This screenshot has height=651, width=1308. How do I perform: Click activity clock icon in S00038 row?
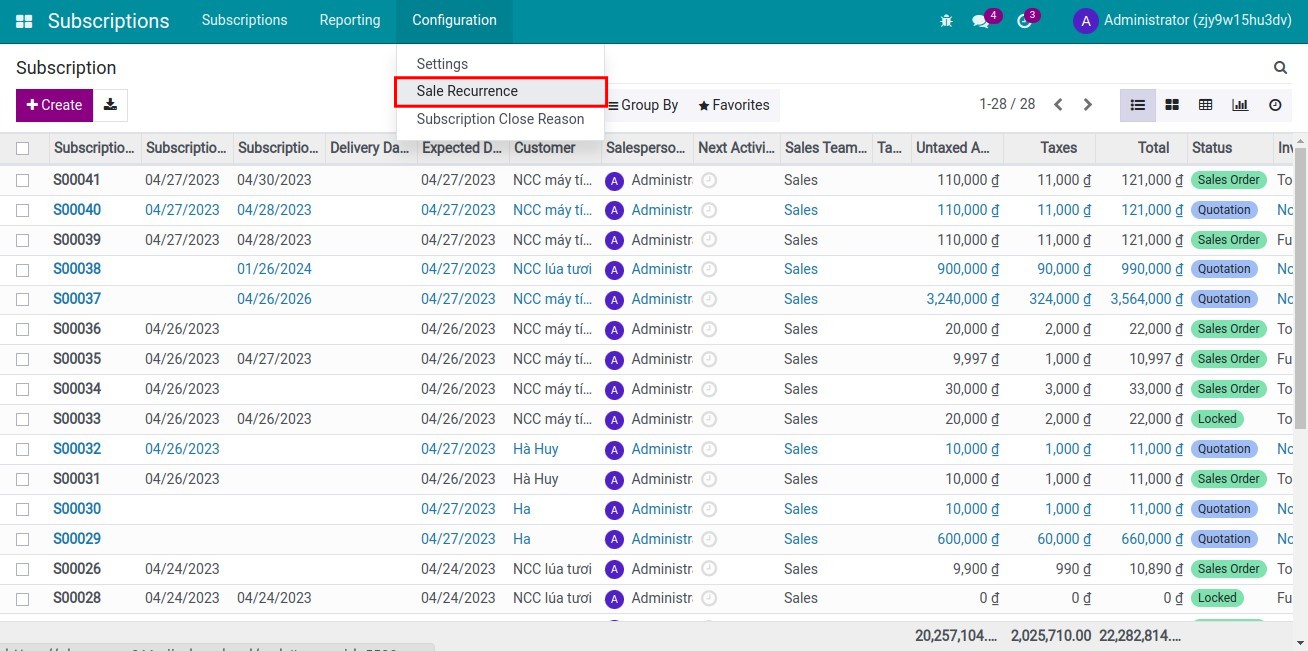(x=709, y=270)
